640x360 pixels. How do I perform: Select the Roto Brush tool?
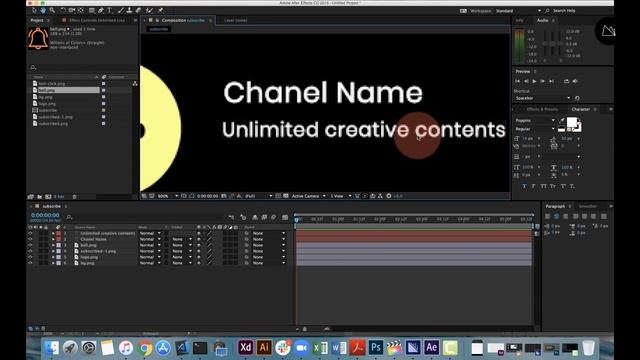click(x=149, y=10)
